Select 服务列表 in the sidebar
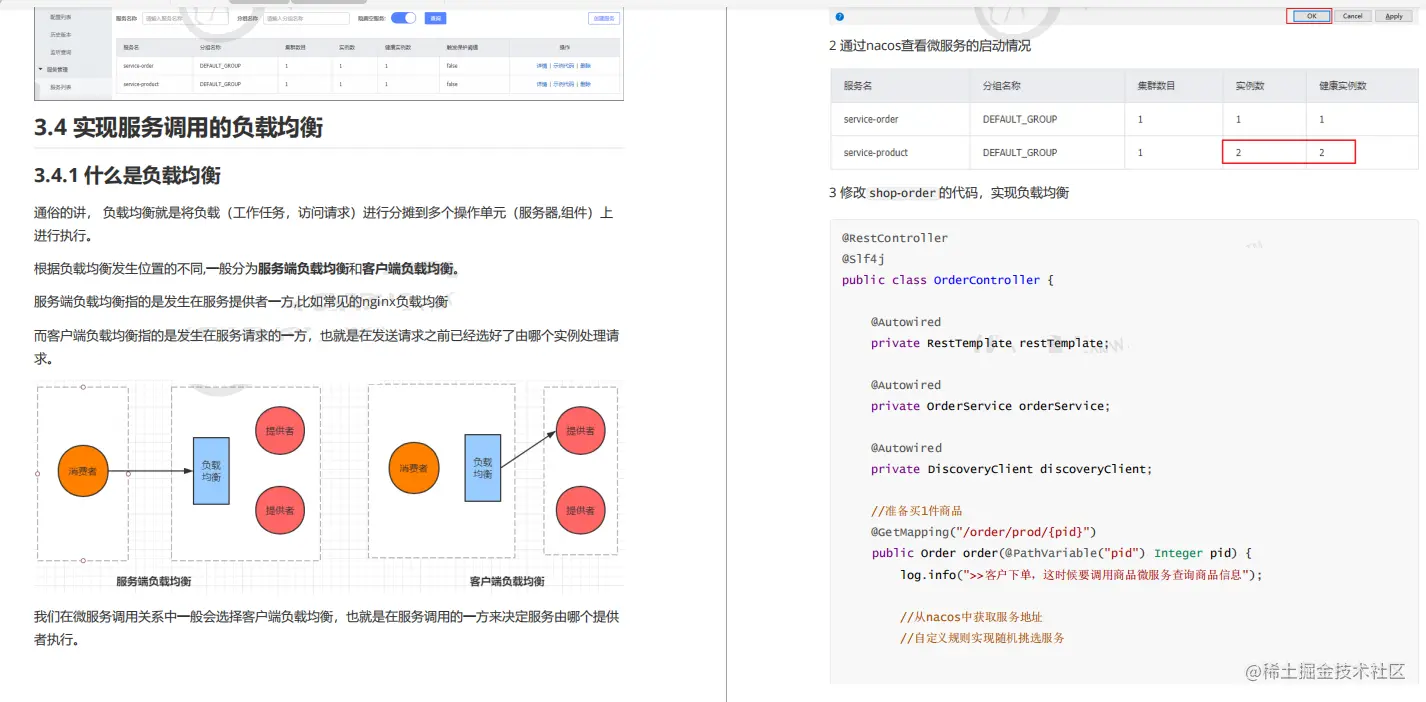Image resolution: width=1426 pixels, height=702 pixels. (x=61, y=86)
